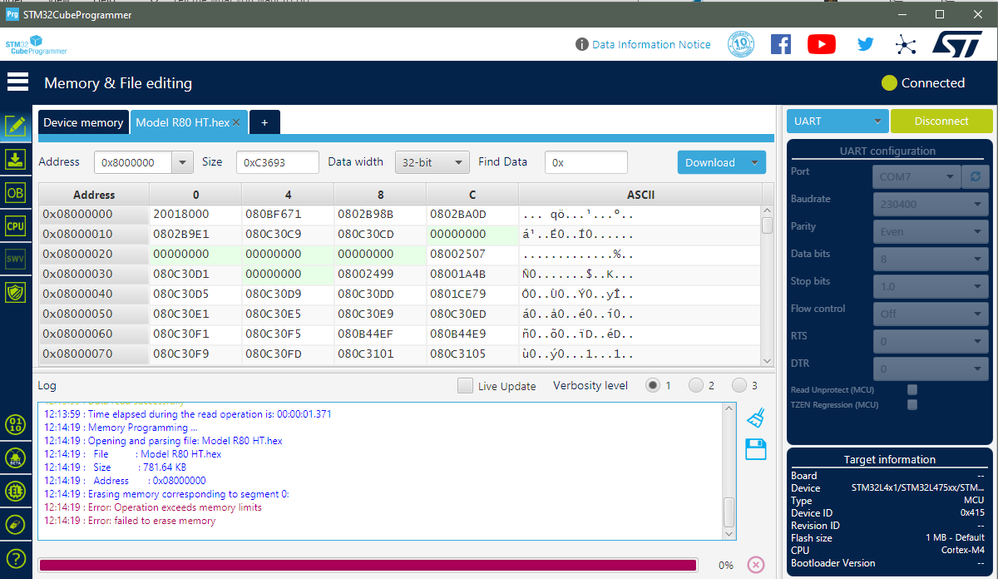This screenshot has height=579, width=998.
Task: Switch to the Device memory tab
Action: pos(83,122)
